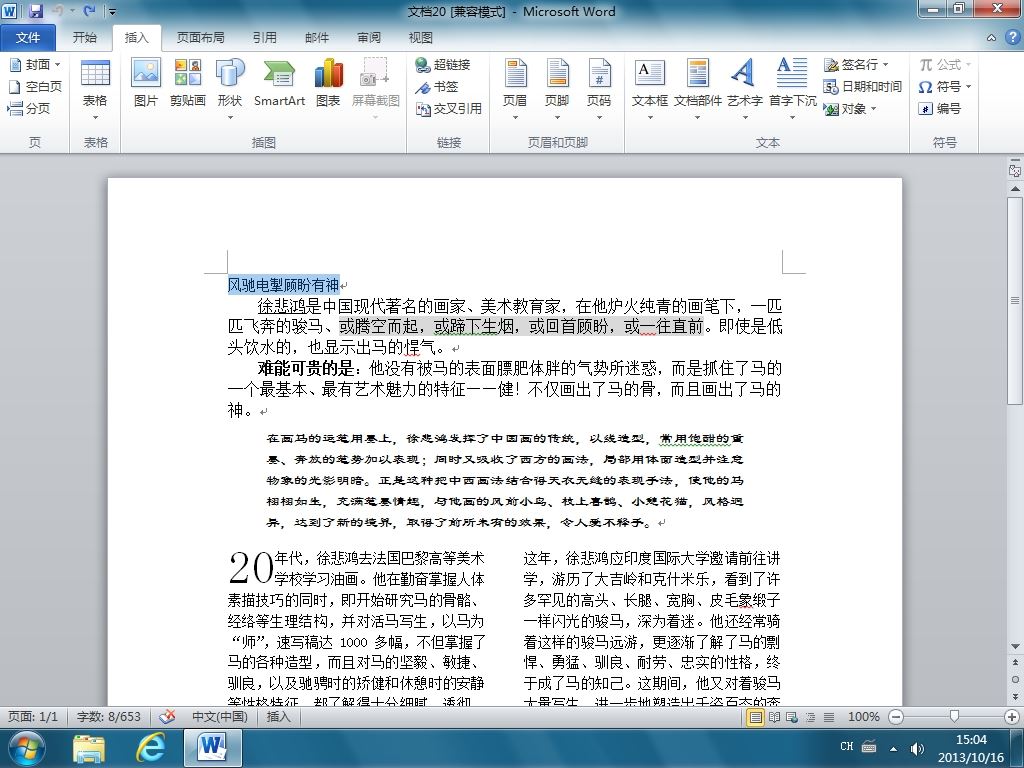
Task: Insert a signature line (签名行)
Action: (856, 64)
